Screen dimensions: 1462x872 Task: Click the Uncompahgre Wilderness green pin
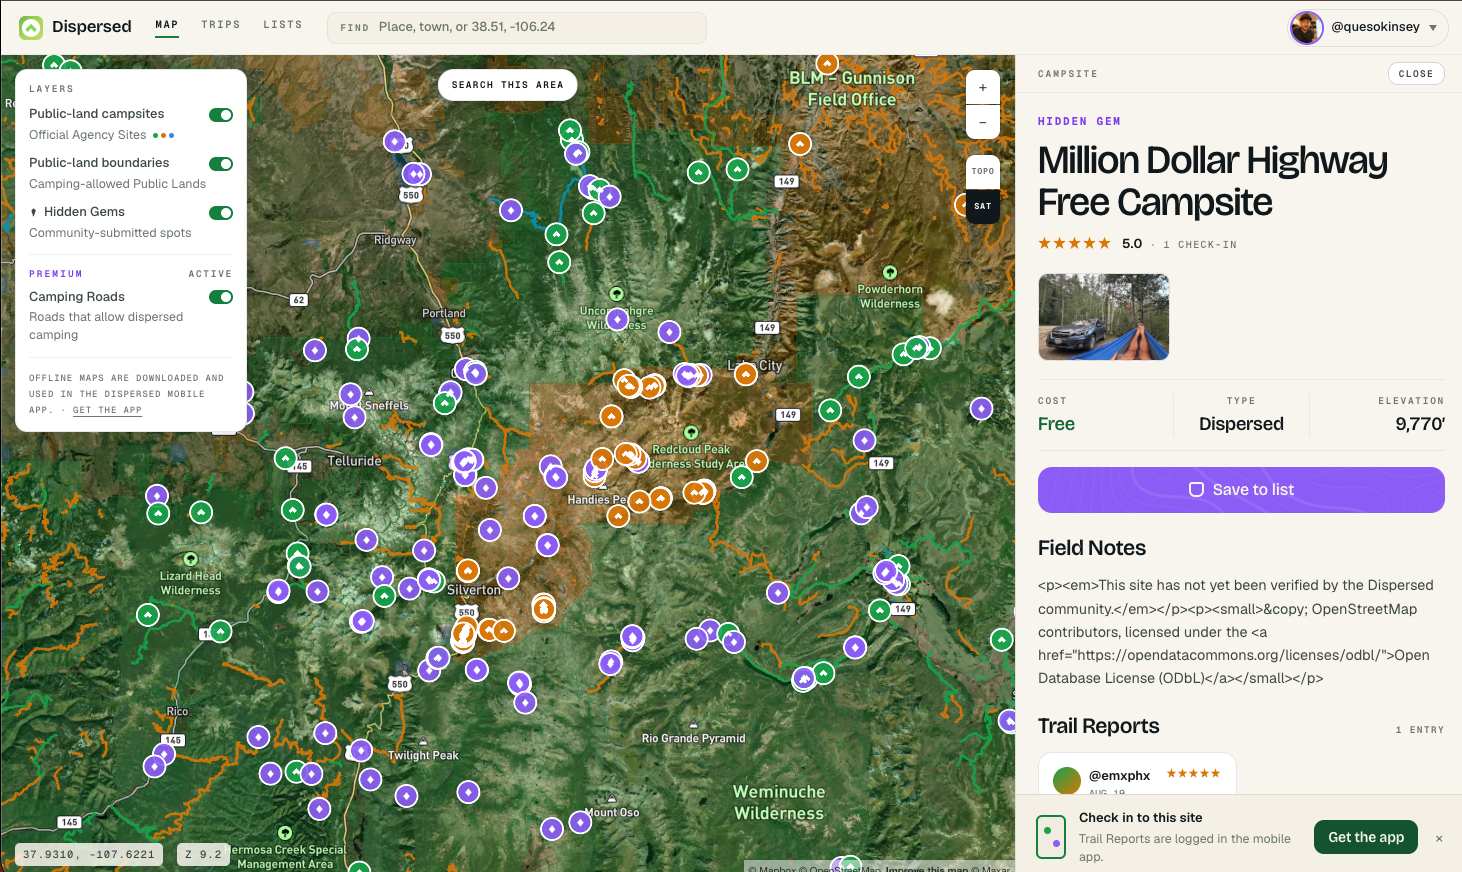(617, 294)
